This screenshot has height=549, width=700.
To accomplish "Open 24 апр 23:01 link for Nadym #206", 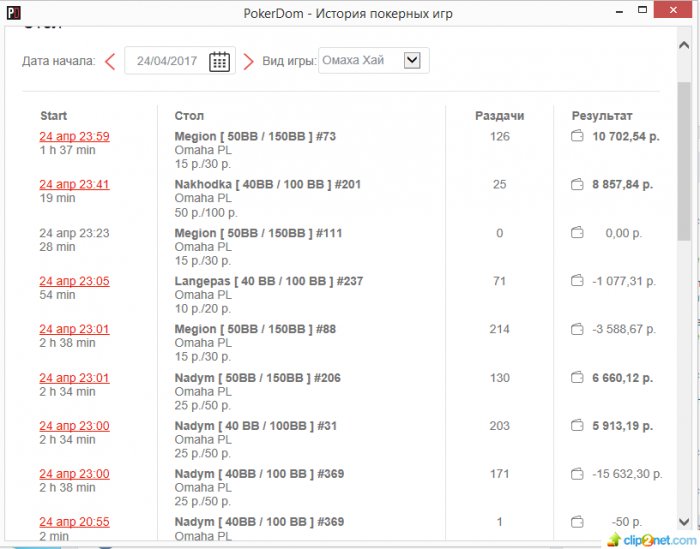I will click(x=74, y=378).
